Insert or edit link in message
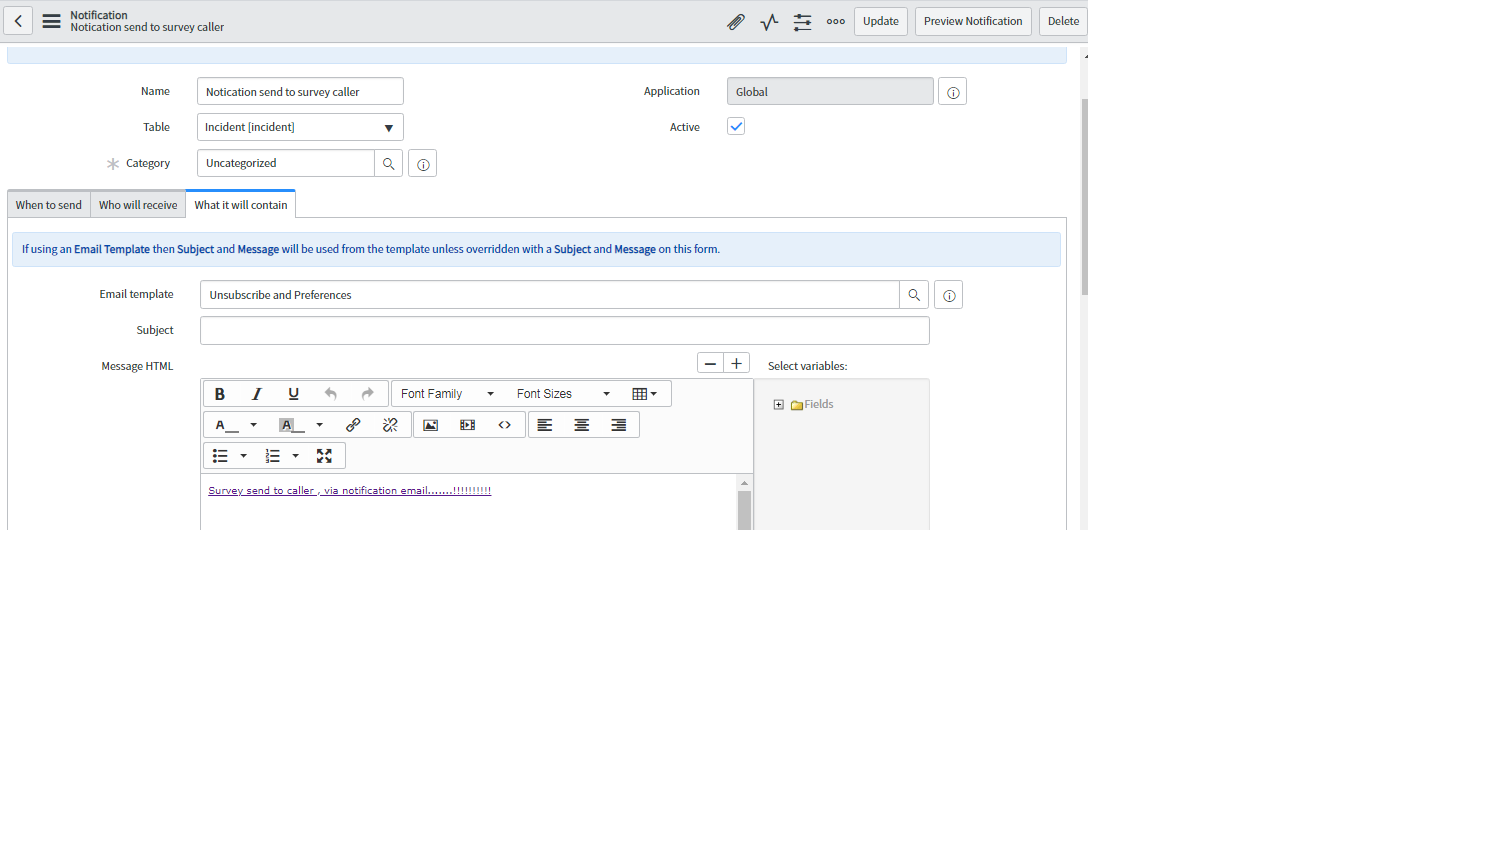The width and height of the screenshot is (1498, 856). click(x=353, y=425)
